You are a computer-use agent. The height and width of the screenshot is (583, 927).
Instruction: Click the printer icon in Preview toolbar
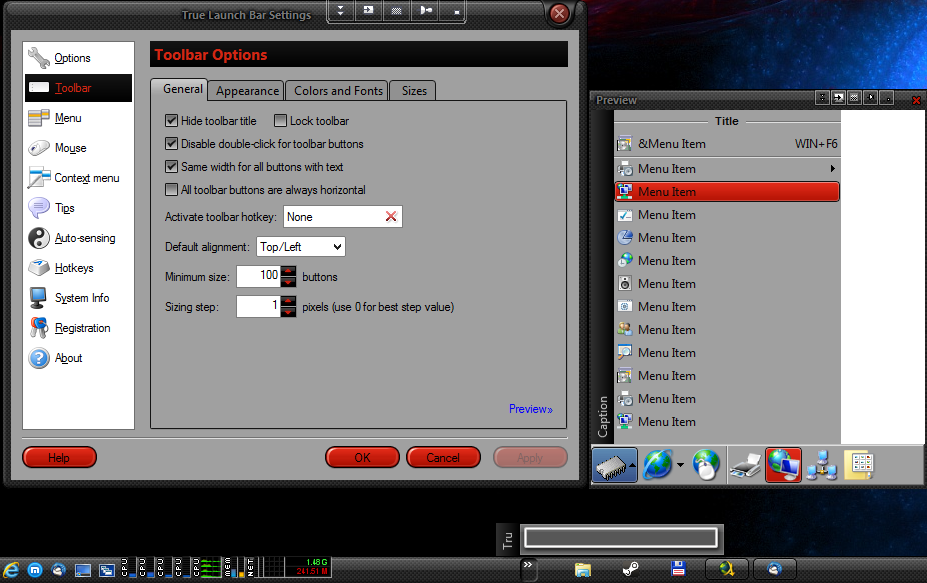coord(745,465)
